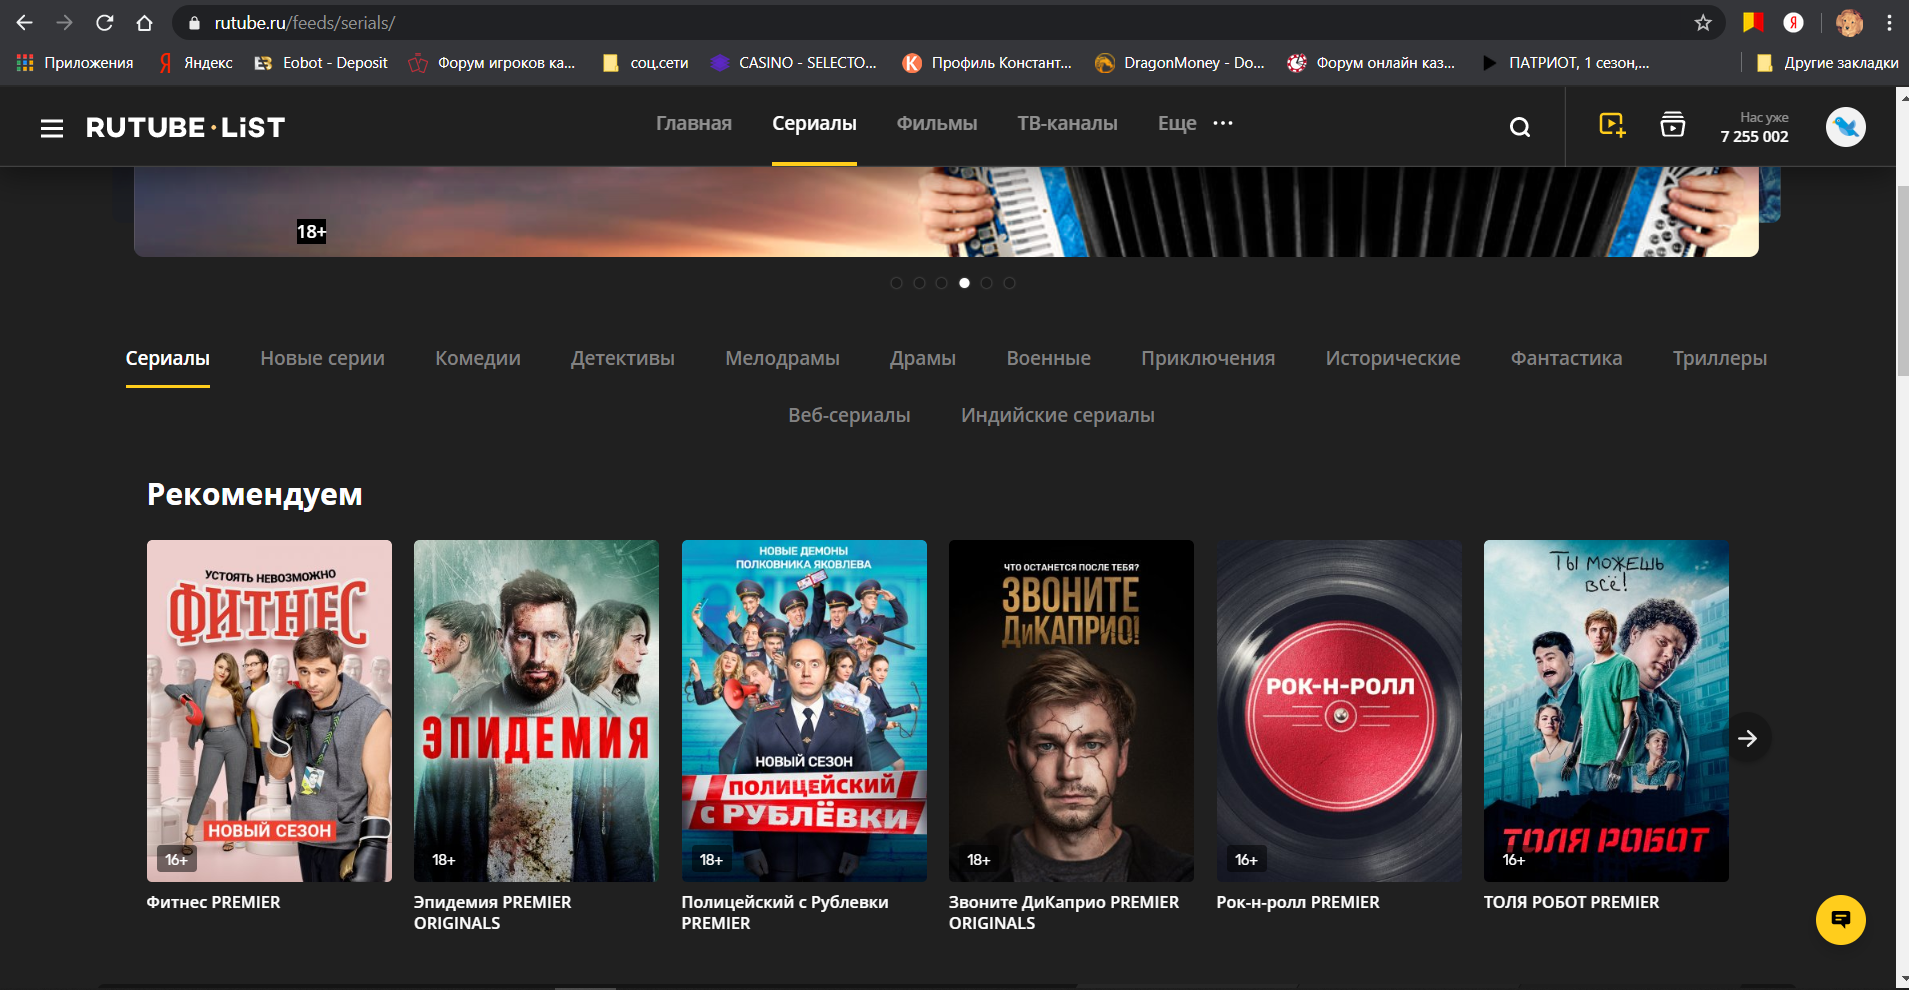Screen dimensions: 1909x990
Task: Select the Сериалы top navigation tab
Action: tap(814, 123)
